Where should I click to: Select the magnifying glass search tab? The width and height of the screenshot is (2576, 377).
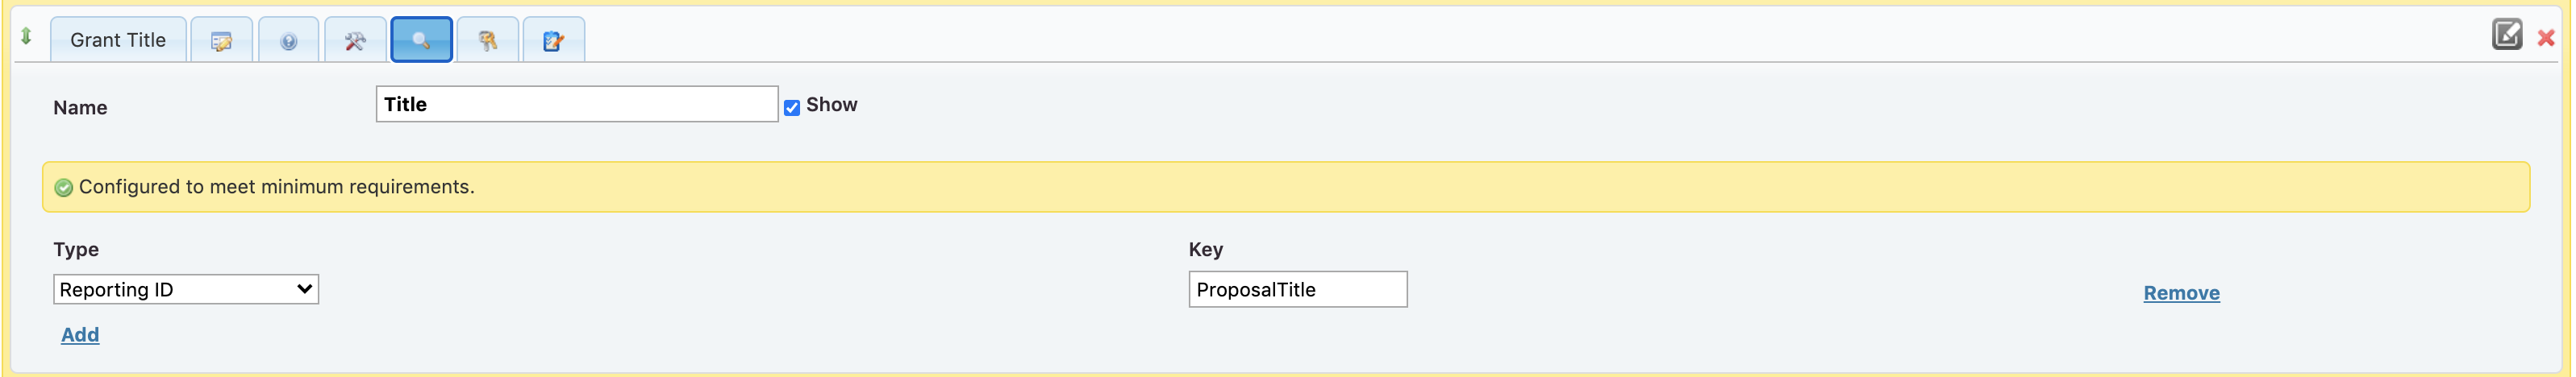[x=421, y=40]
